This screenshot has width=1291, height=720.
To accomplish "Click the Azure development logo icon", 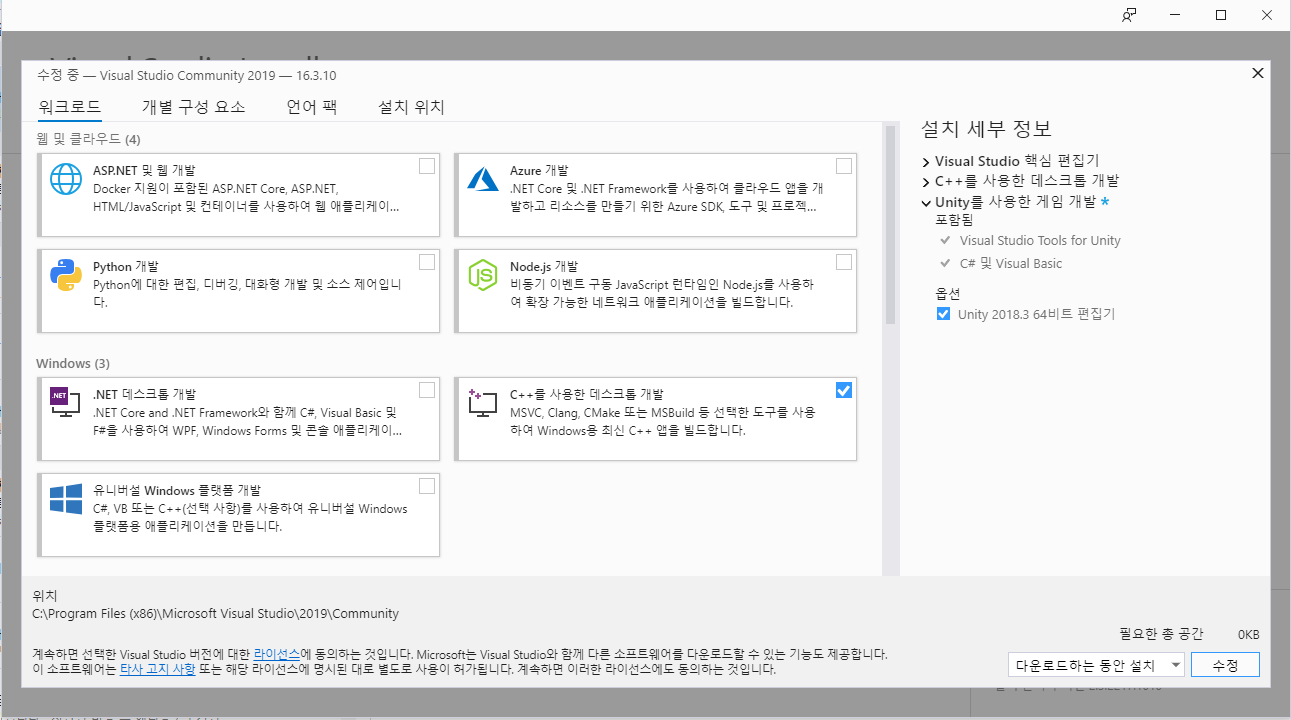I will click(x=483, y=178).
